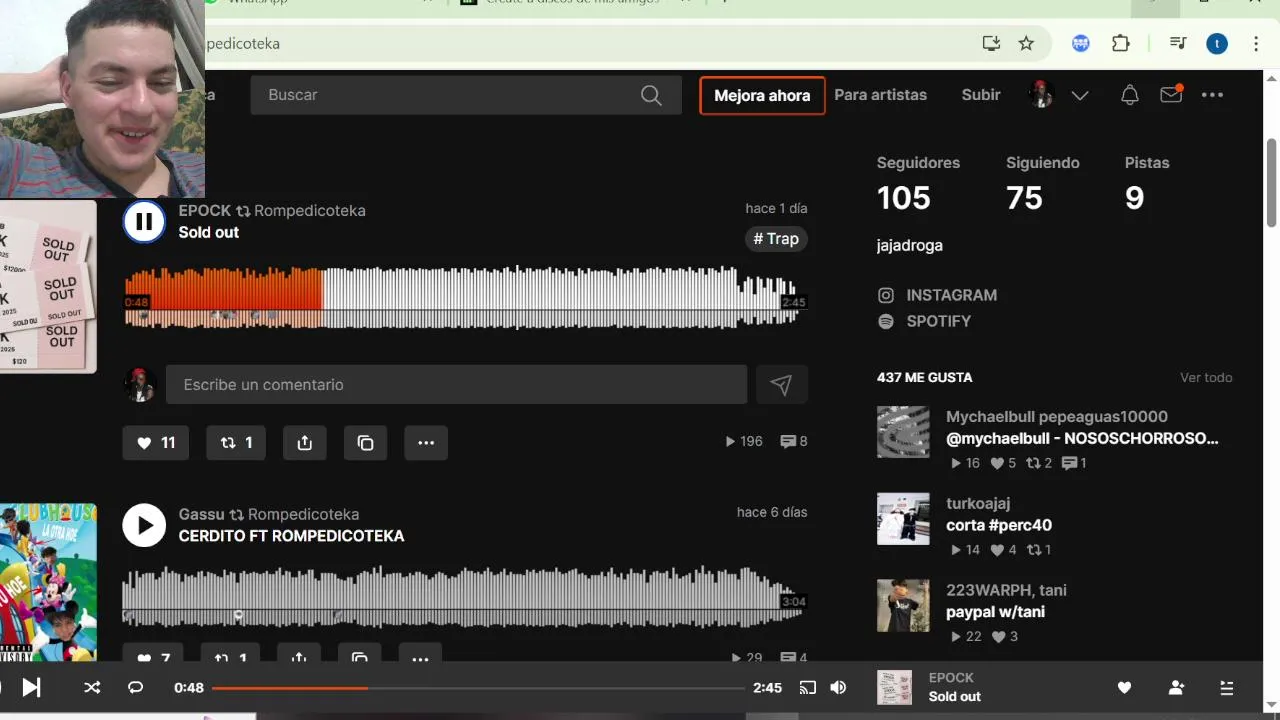
Task: Open the play queue list
Action: 1227,687
